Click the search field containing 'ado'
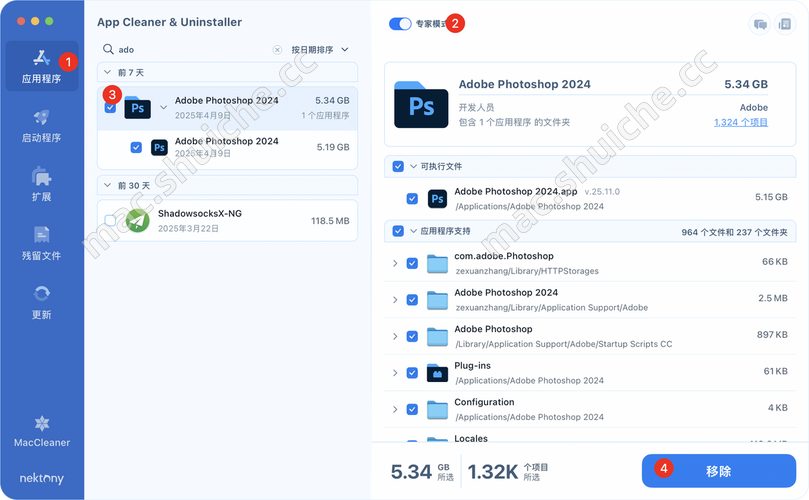The height and width of the screenshot is (500, 809). [190, 49]
